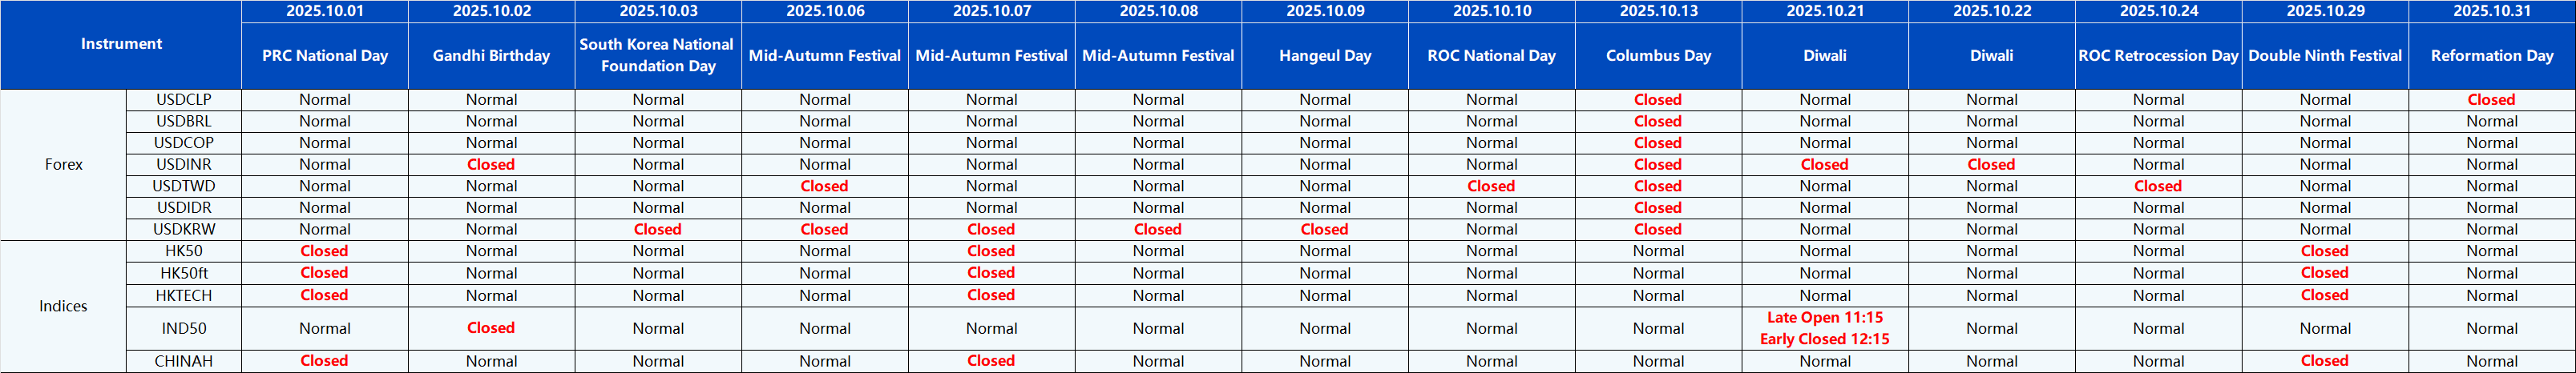Select the Reformation Day header cell

(2491, 56)
